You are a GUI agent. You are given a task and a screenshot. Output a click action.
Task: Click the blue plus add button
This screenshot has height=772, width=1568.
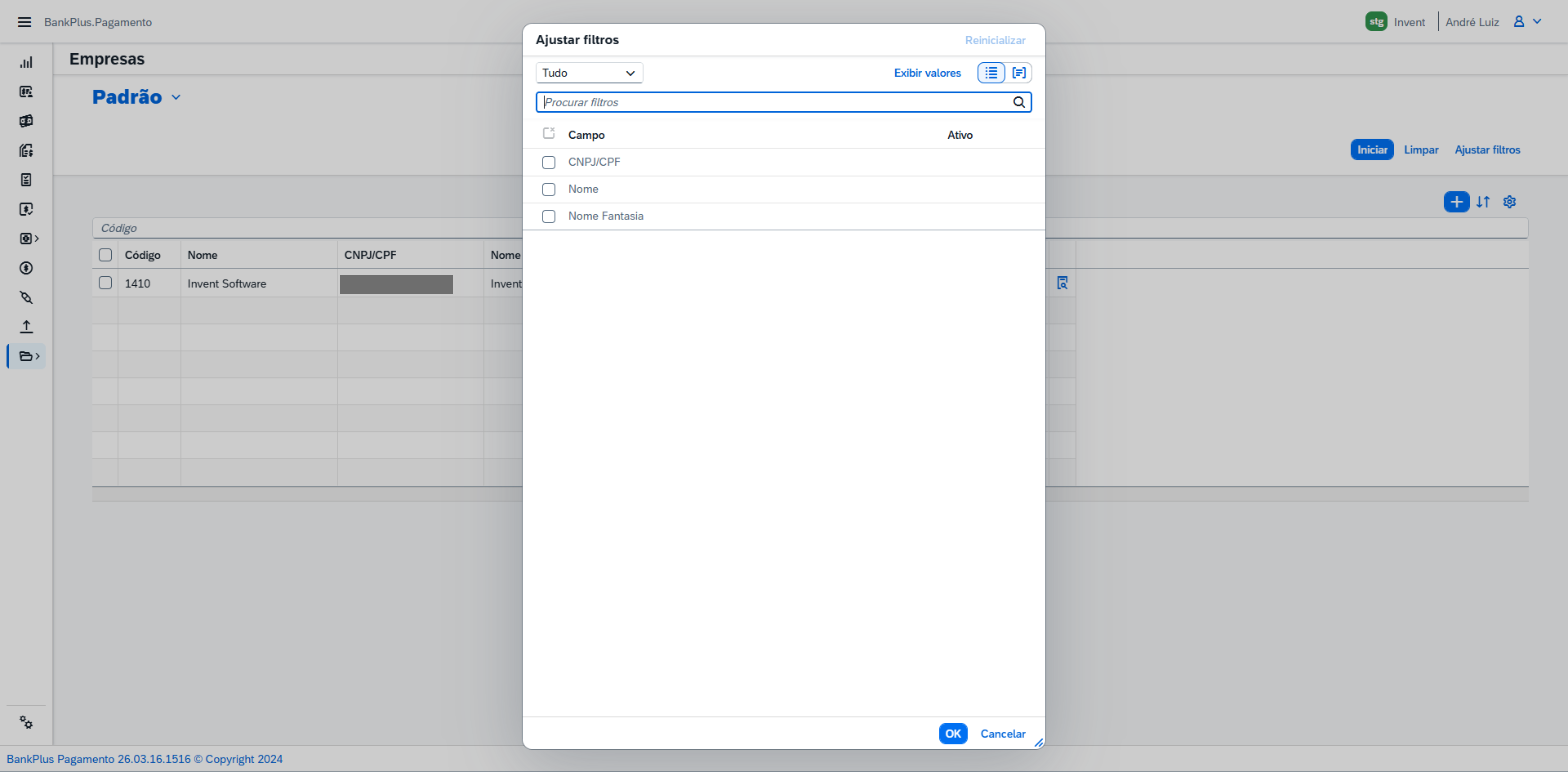pos(1456,202)
